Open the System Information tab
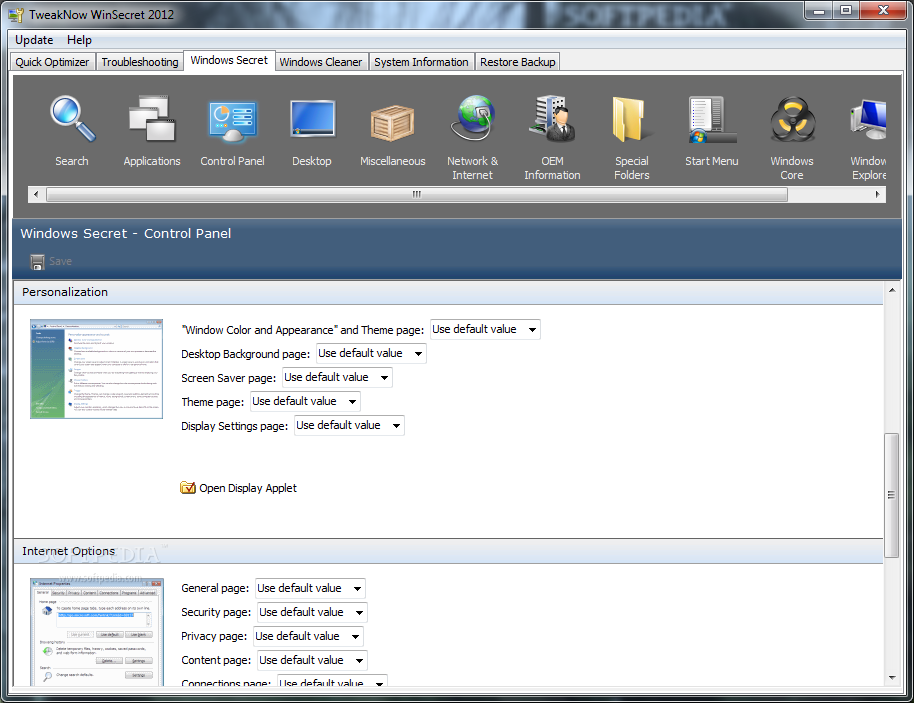 point(421,62)
